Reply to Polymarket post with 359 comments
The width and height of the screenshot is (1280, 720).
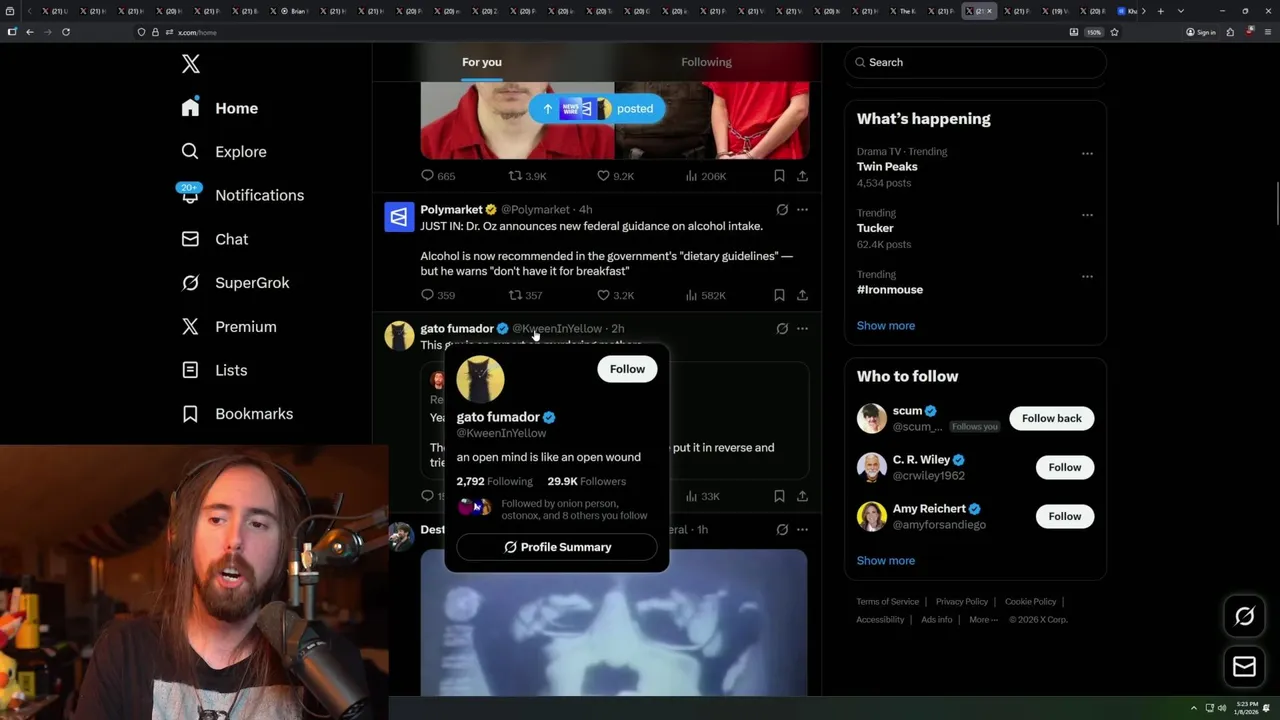(x=438, y=295)
